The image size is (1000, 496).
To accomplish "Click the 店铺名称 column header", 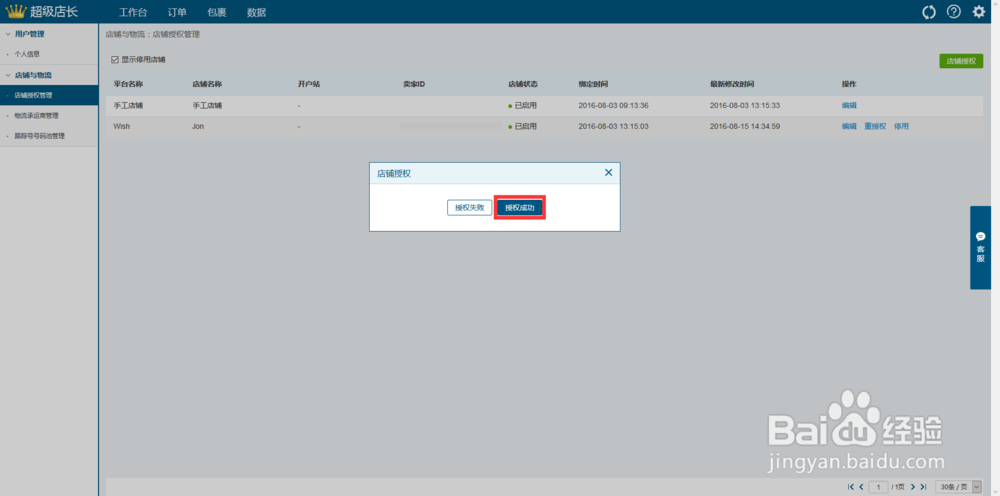I will tap(207, 84).
